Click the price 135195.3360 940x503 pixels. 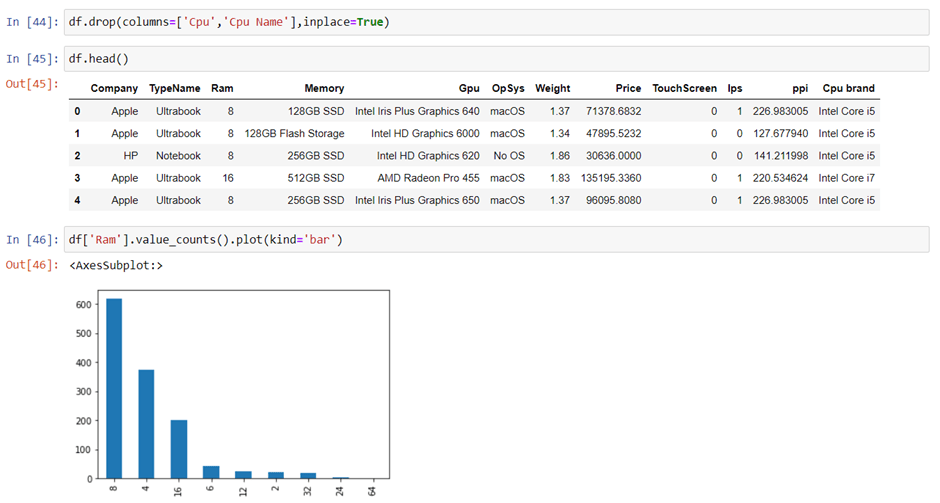click(x=611, y=178)
